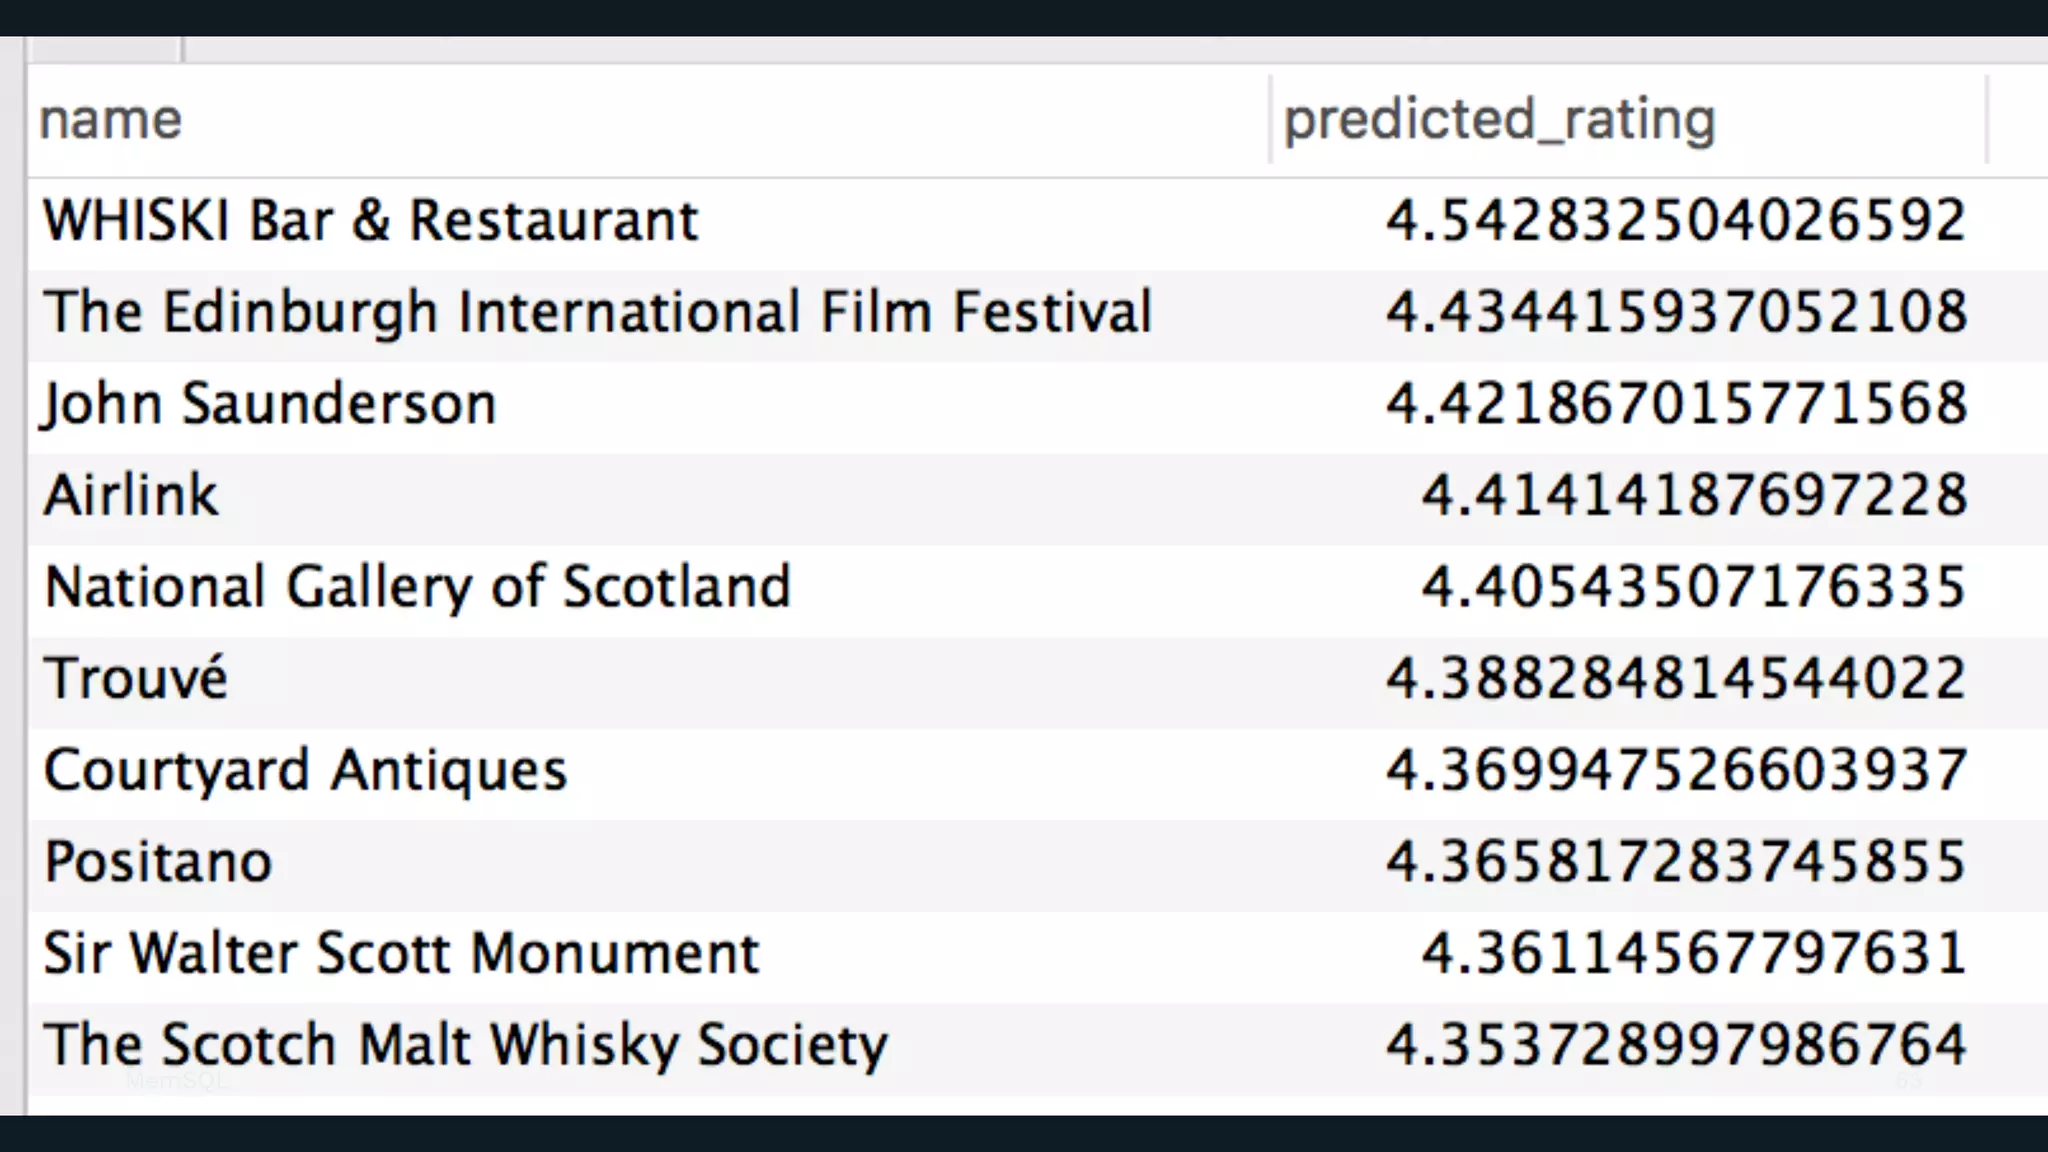The width and height of the screenshot is (2048, 1152).
Task: Select the Positano row
Action: pyautogui.click(x=158, y=862)
